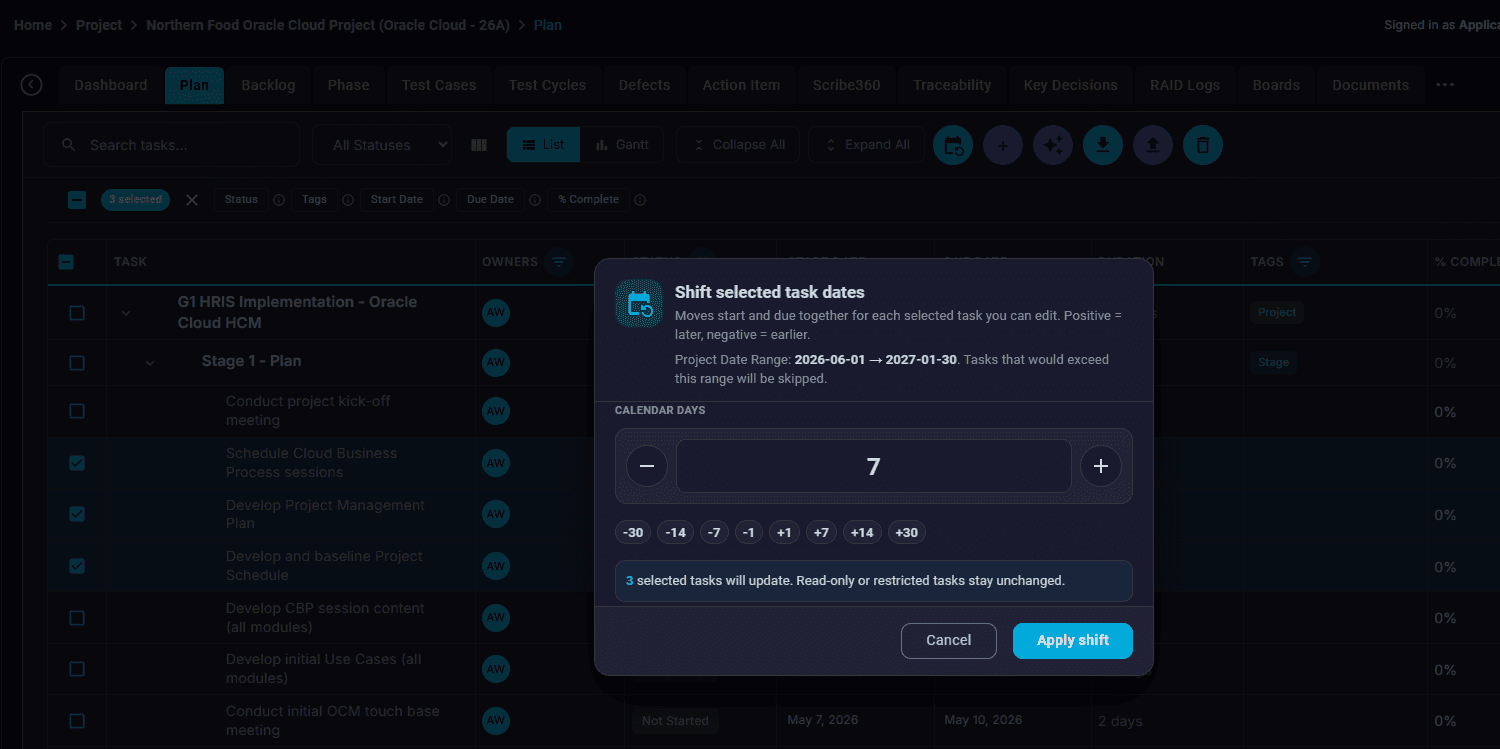Click the Apply shift button

(x=1073, y=641)
